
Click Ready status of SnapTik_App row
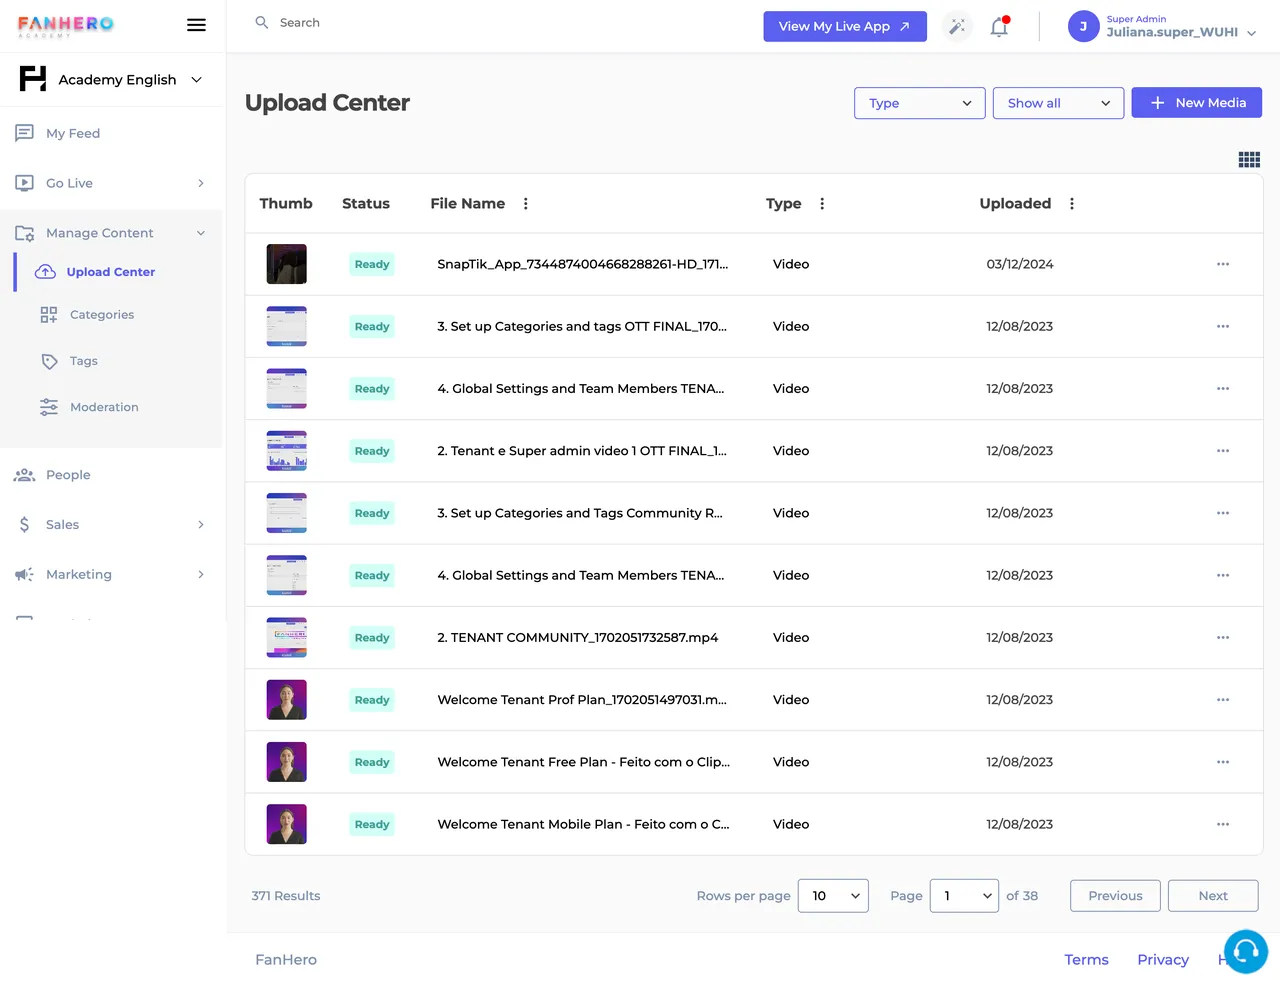pyautogui.click(x=372, y=264)
